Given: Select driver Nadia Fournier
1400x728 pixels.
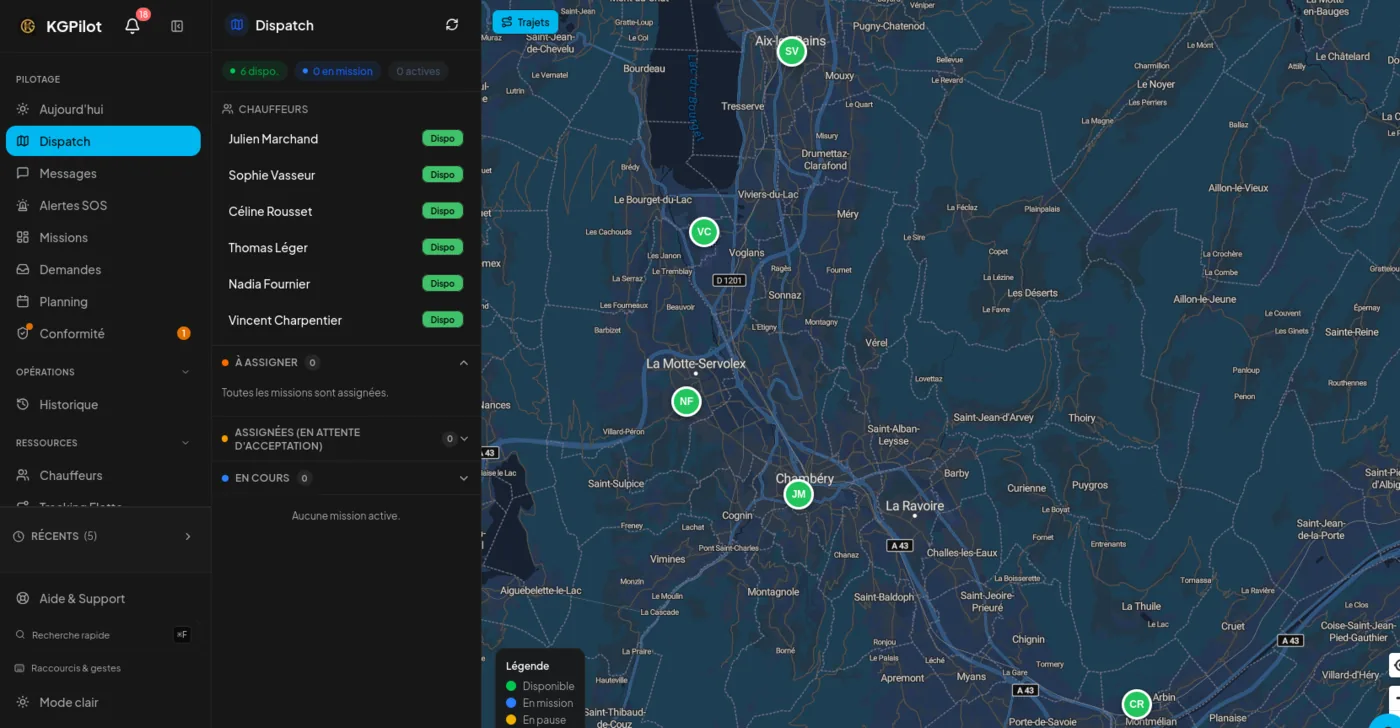Looking at the screenshot, I should [345, 284].
